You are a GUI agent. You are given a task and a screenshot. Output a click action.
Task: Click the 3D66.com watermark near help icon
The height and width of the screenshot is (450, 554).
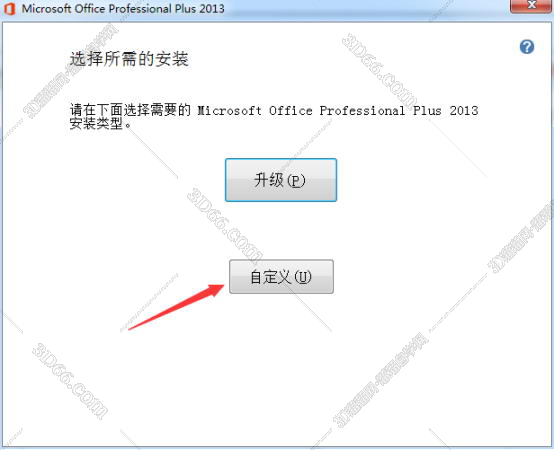(380, 72)
